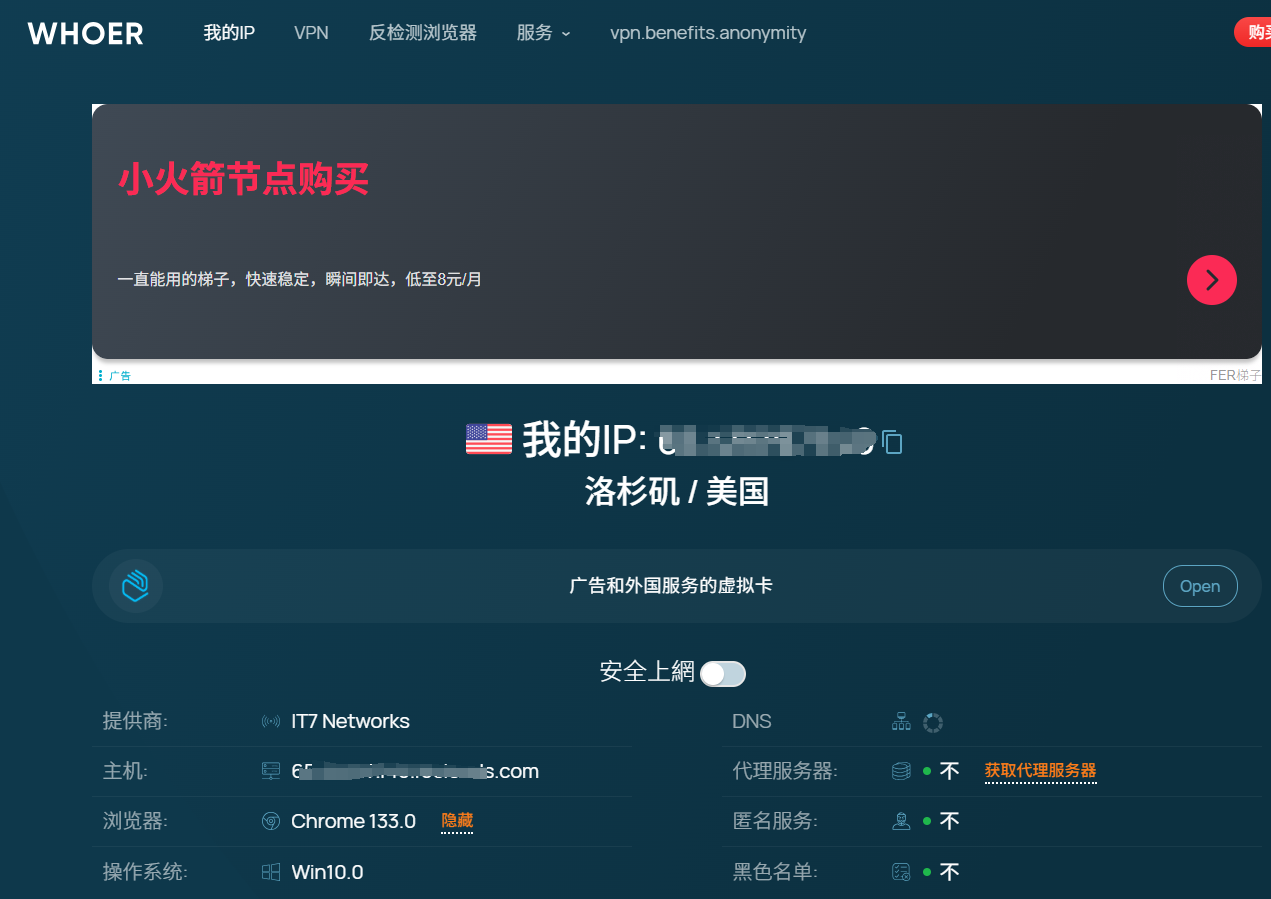The height and width of the screenshot is (899, 1271).
Task: Click the DNS network icon
Action: tap(901, 722)
